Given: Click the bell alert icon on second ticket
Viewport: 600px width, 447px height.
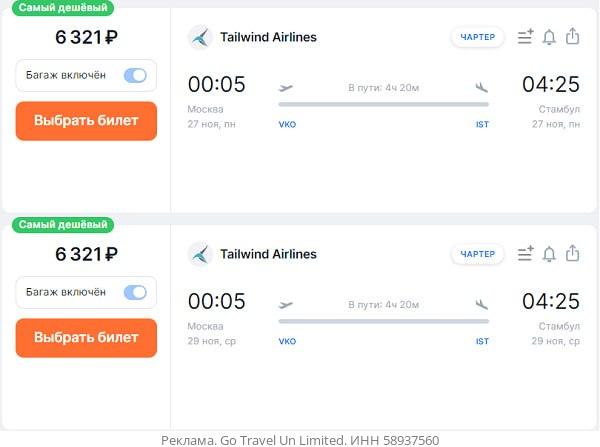Looking at the screenshot, I should pyautogui.click(x=549, y=254).
